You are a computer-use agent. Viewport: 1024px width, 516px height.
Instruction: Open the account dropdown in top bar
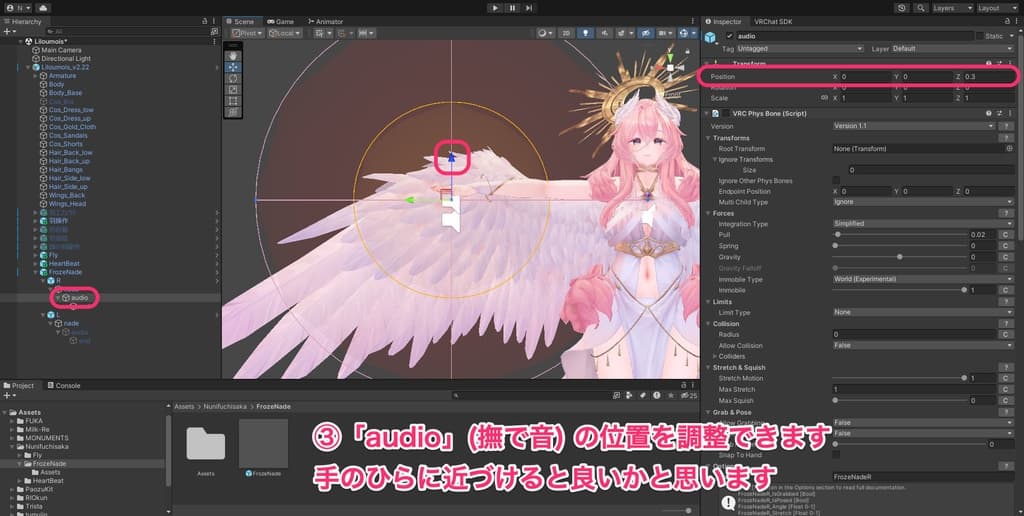click(18, 8)
